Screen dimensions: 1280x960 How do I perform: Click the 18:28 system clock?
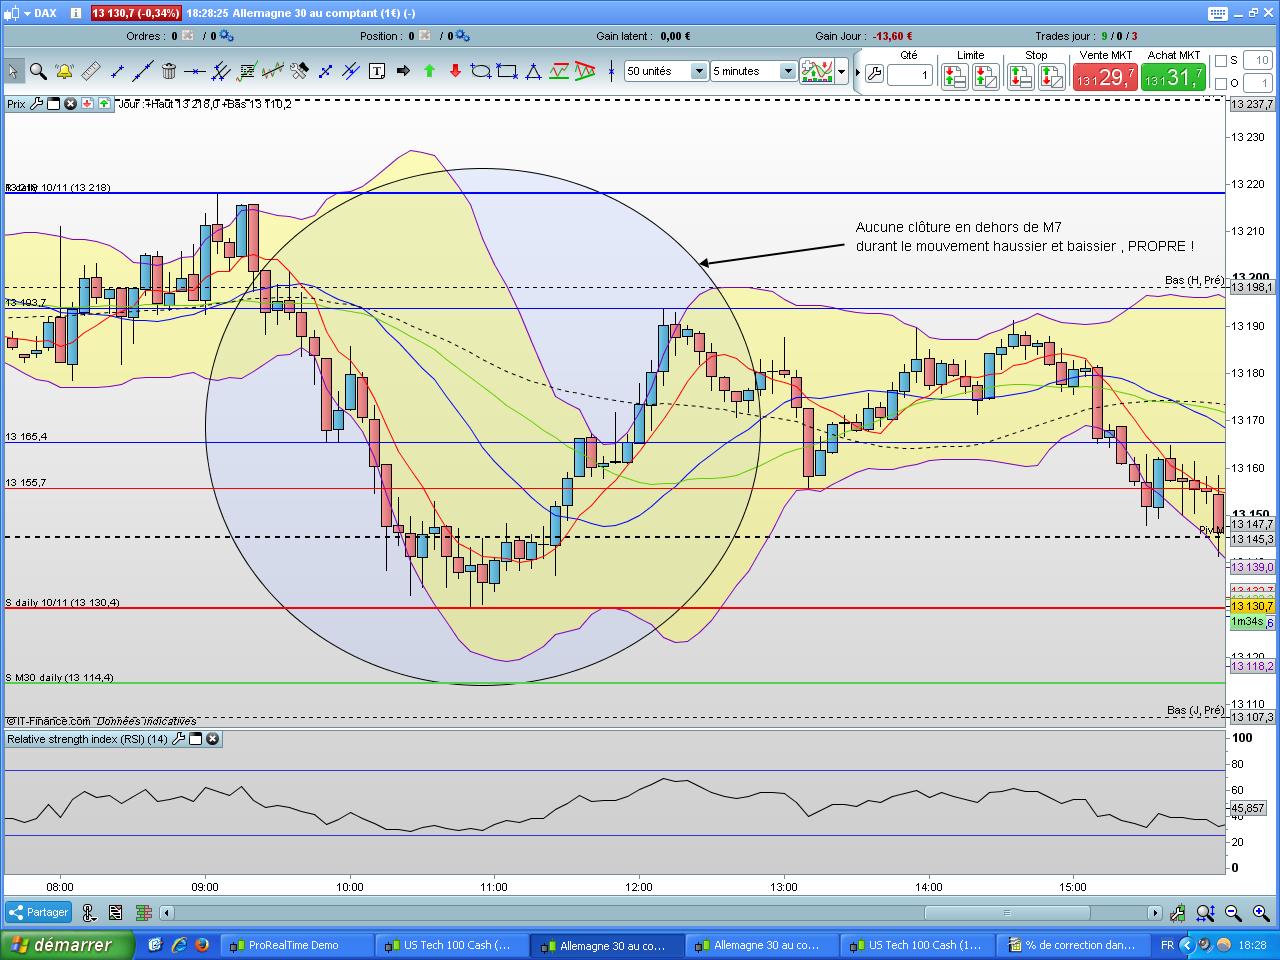1252,945
